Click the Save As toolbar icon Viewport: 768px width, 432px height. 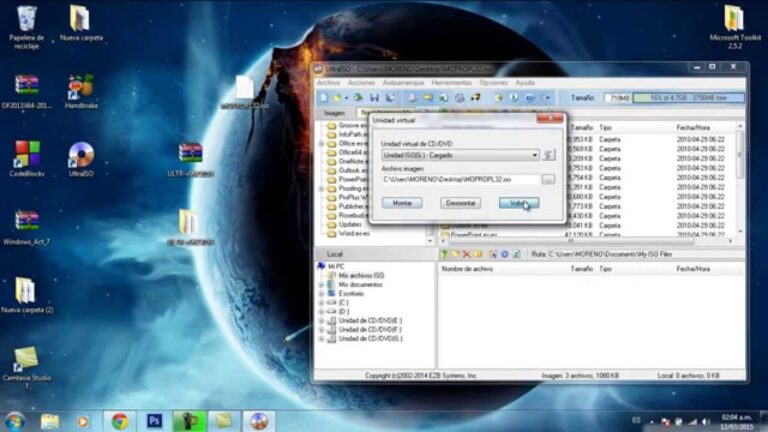[x=390, y=98]
